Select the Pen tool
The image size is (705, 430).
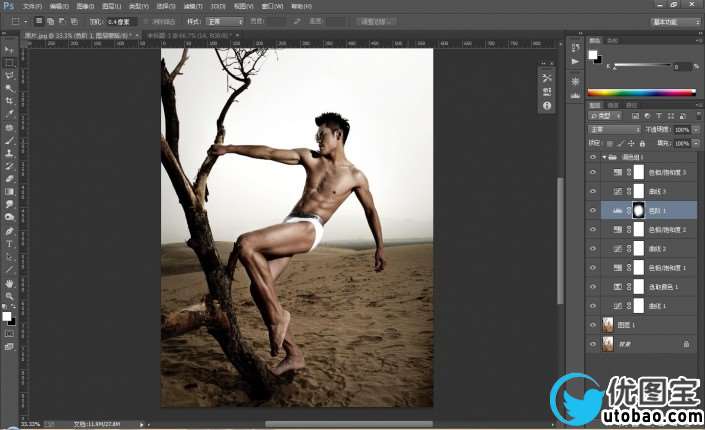pyautogui.click(x=9, y=231)
